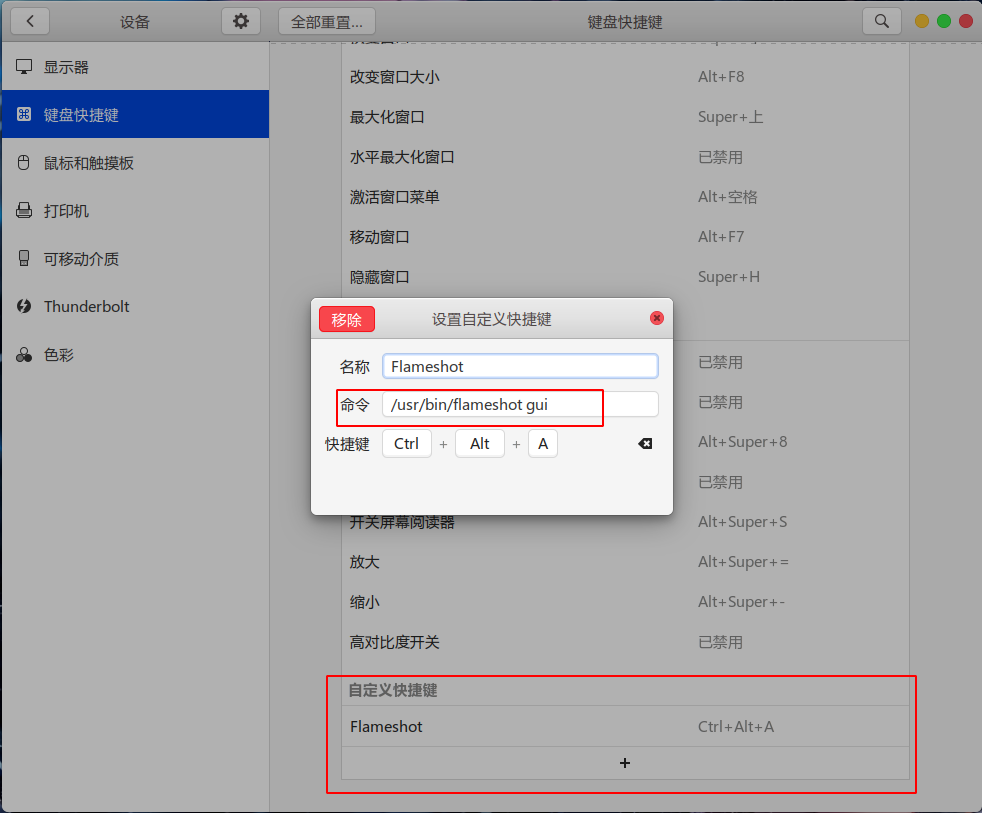Screen dimensions: 982x813
Task: Go back using the header back arrow
Action: 30,21
